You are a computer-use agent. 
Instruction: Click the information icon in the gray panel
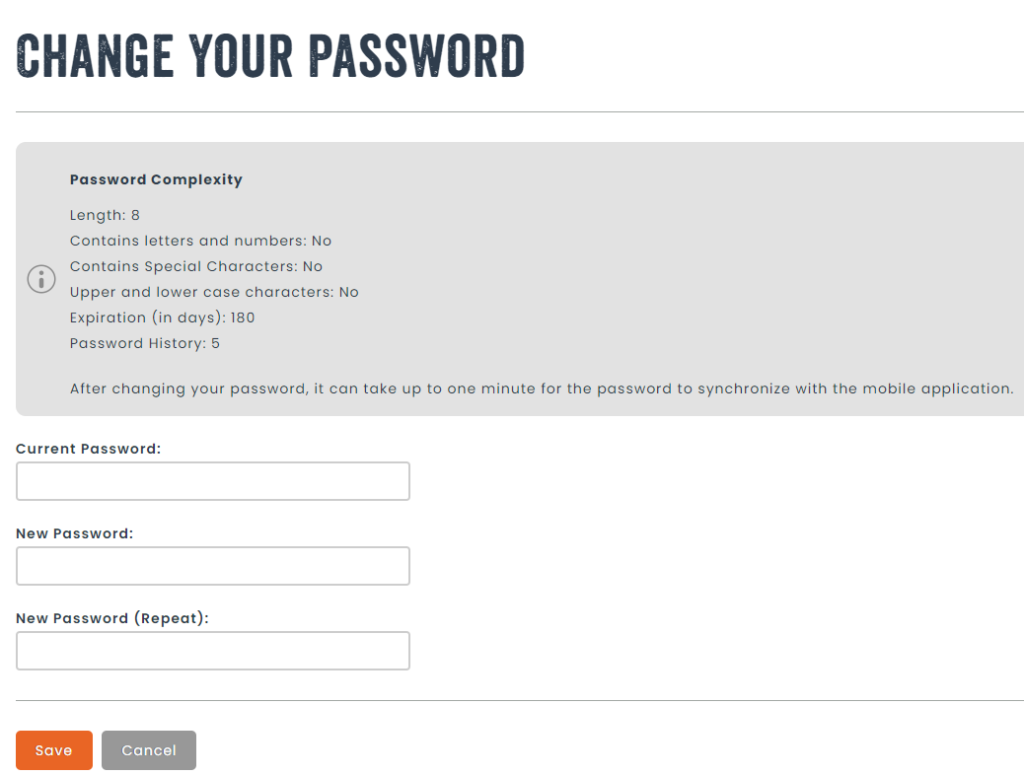click(x=41, y=279)
